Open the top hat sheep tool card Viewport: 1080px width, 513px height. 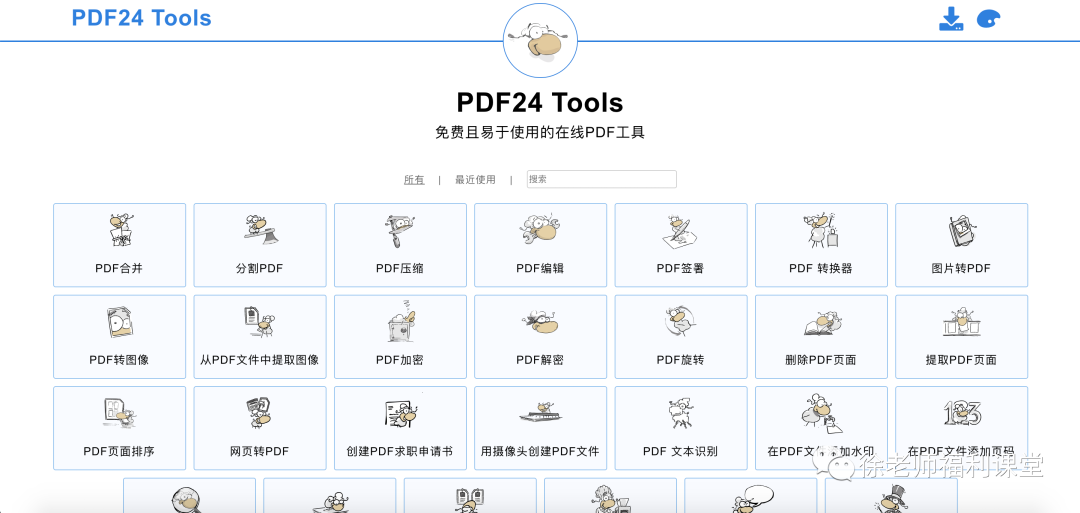pos(891,496)
